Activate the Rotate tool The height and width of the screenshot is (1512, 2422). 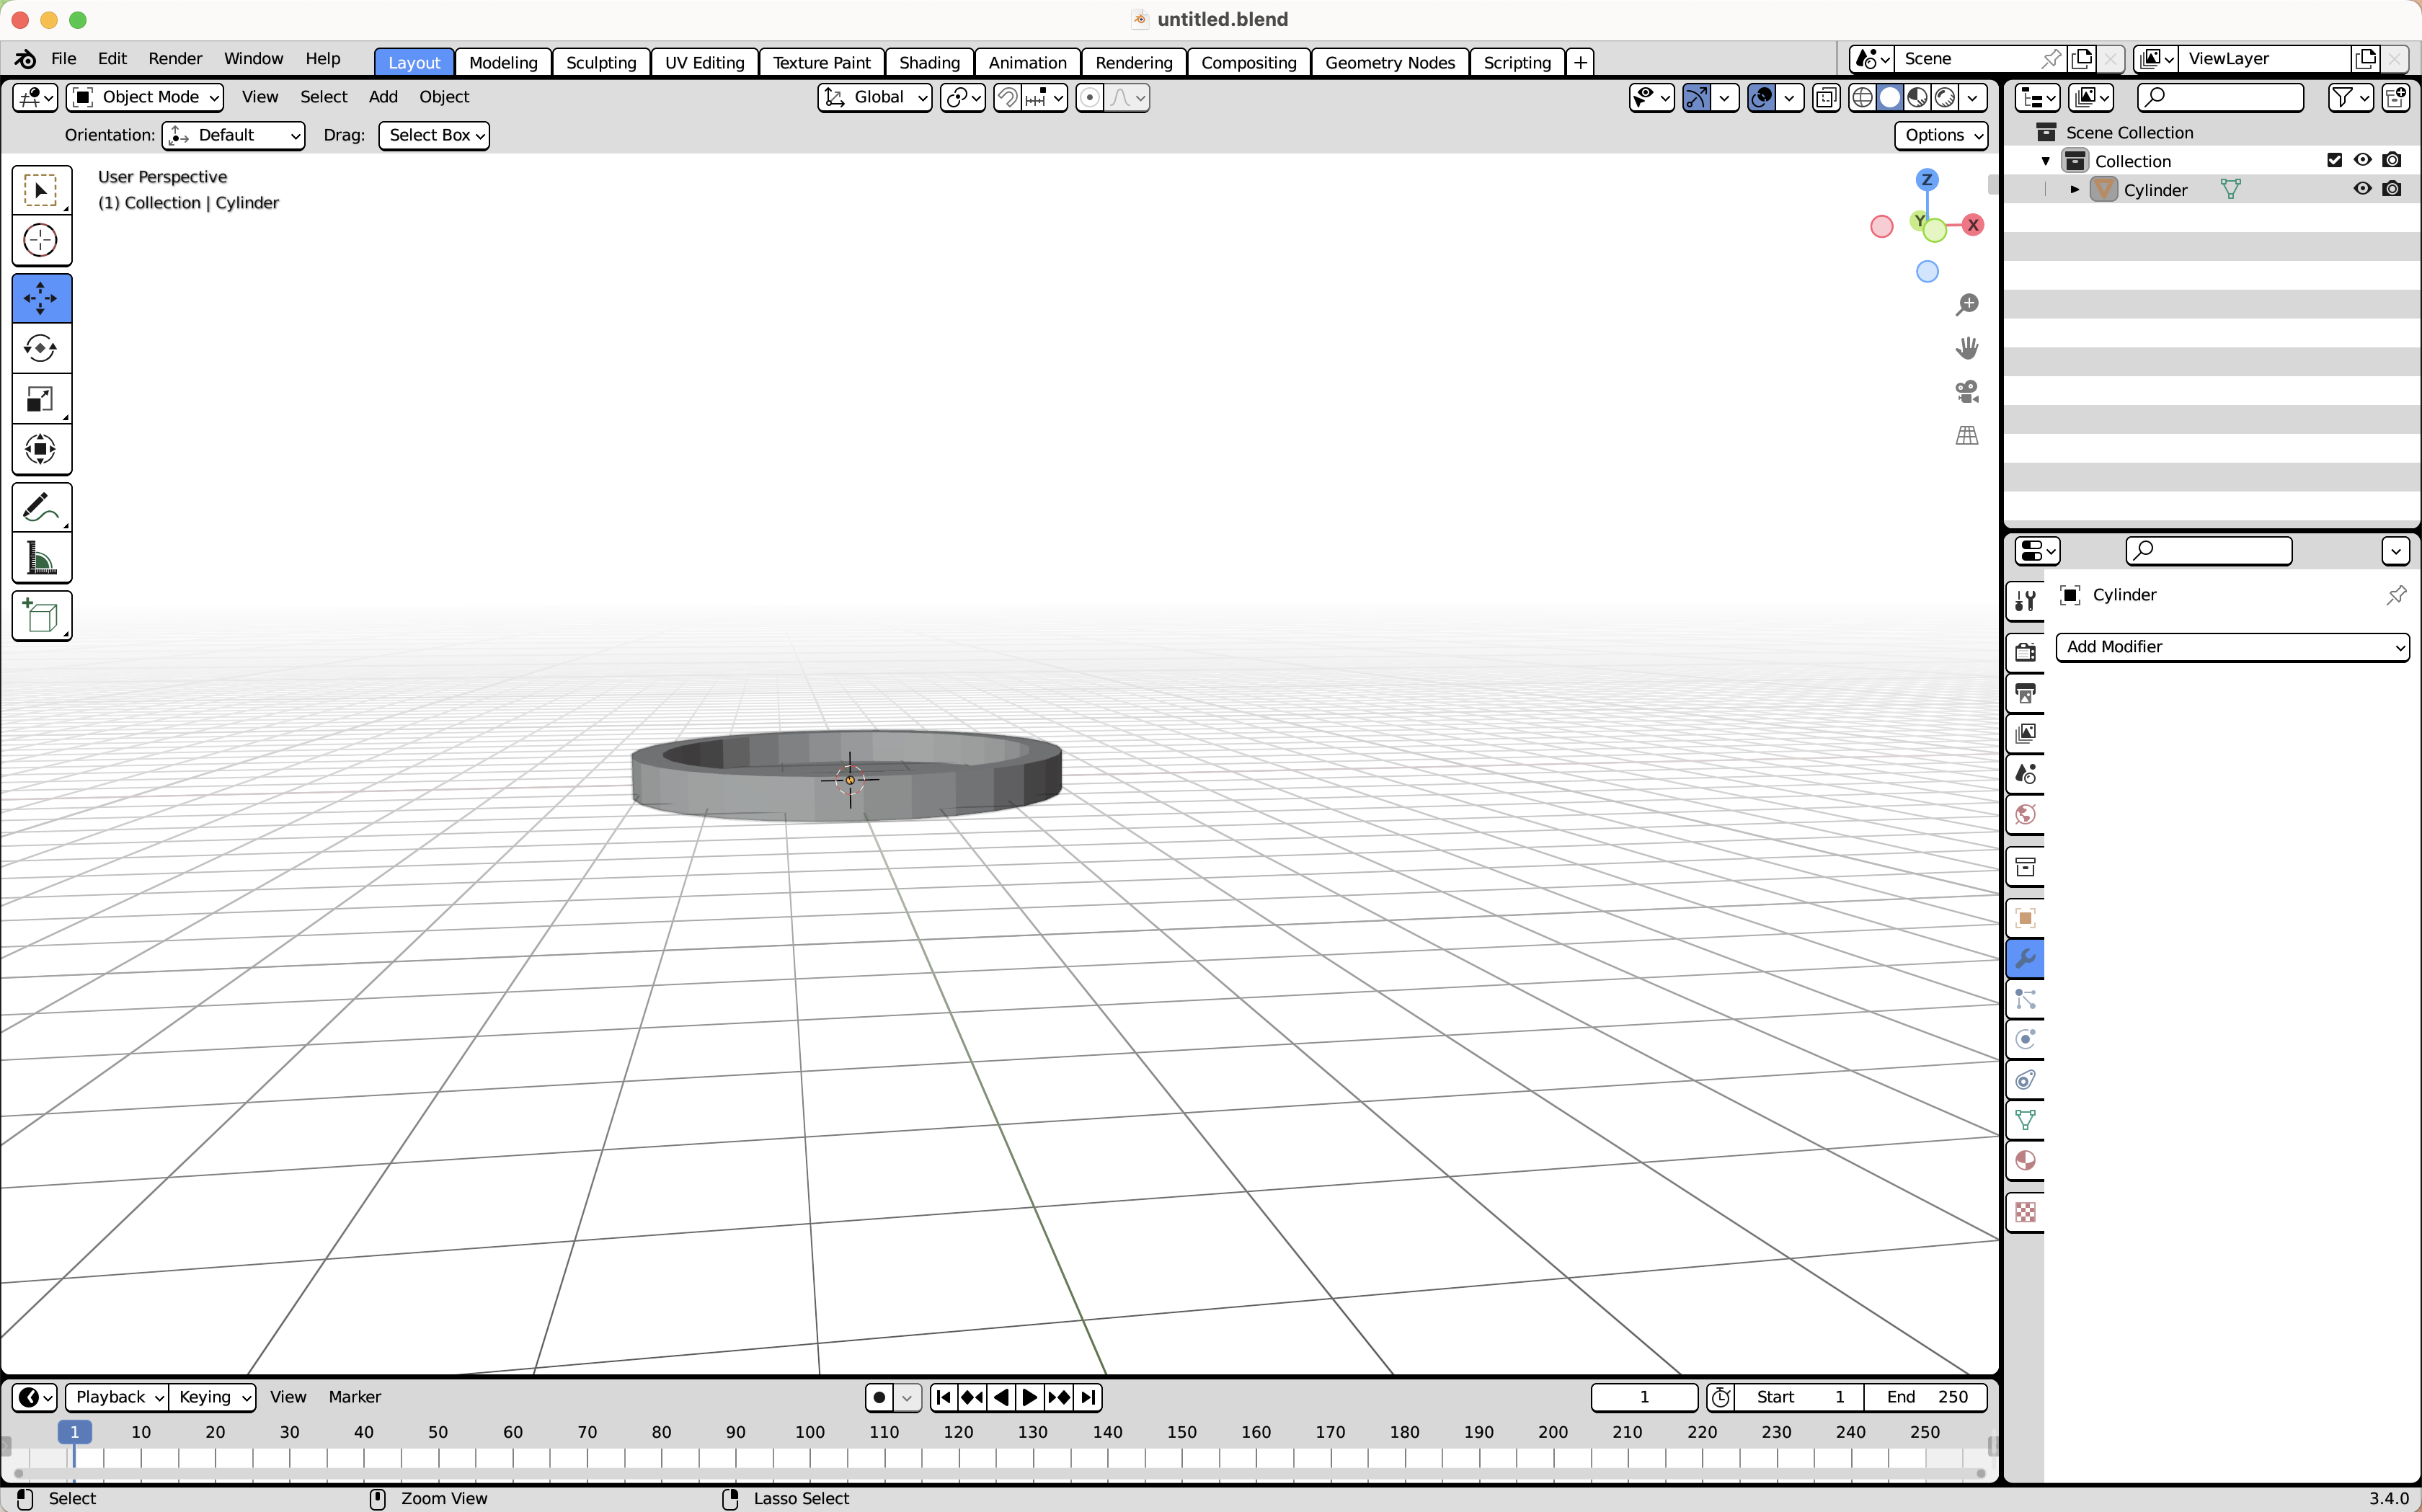pos(40,348)
